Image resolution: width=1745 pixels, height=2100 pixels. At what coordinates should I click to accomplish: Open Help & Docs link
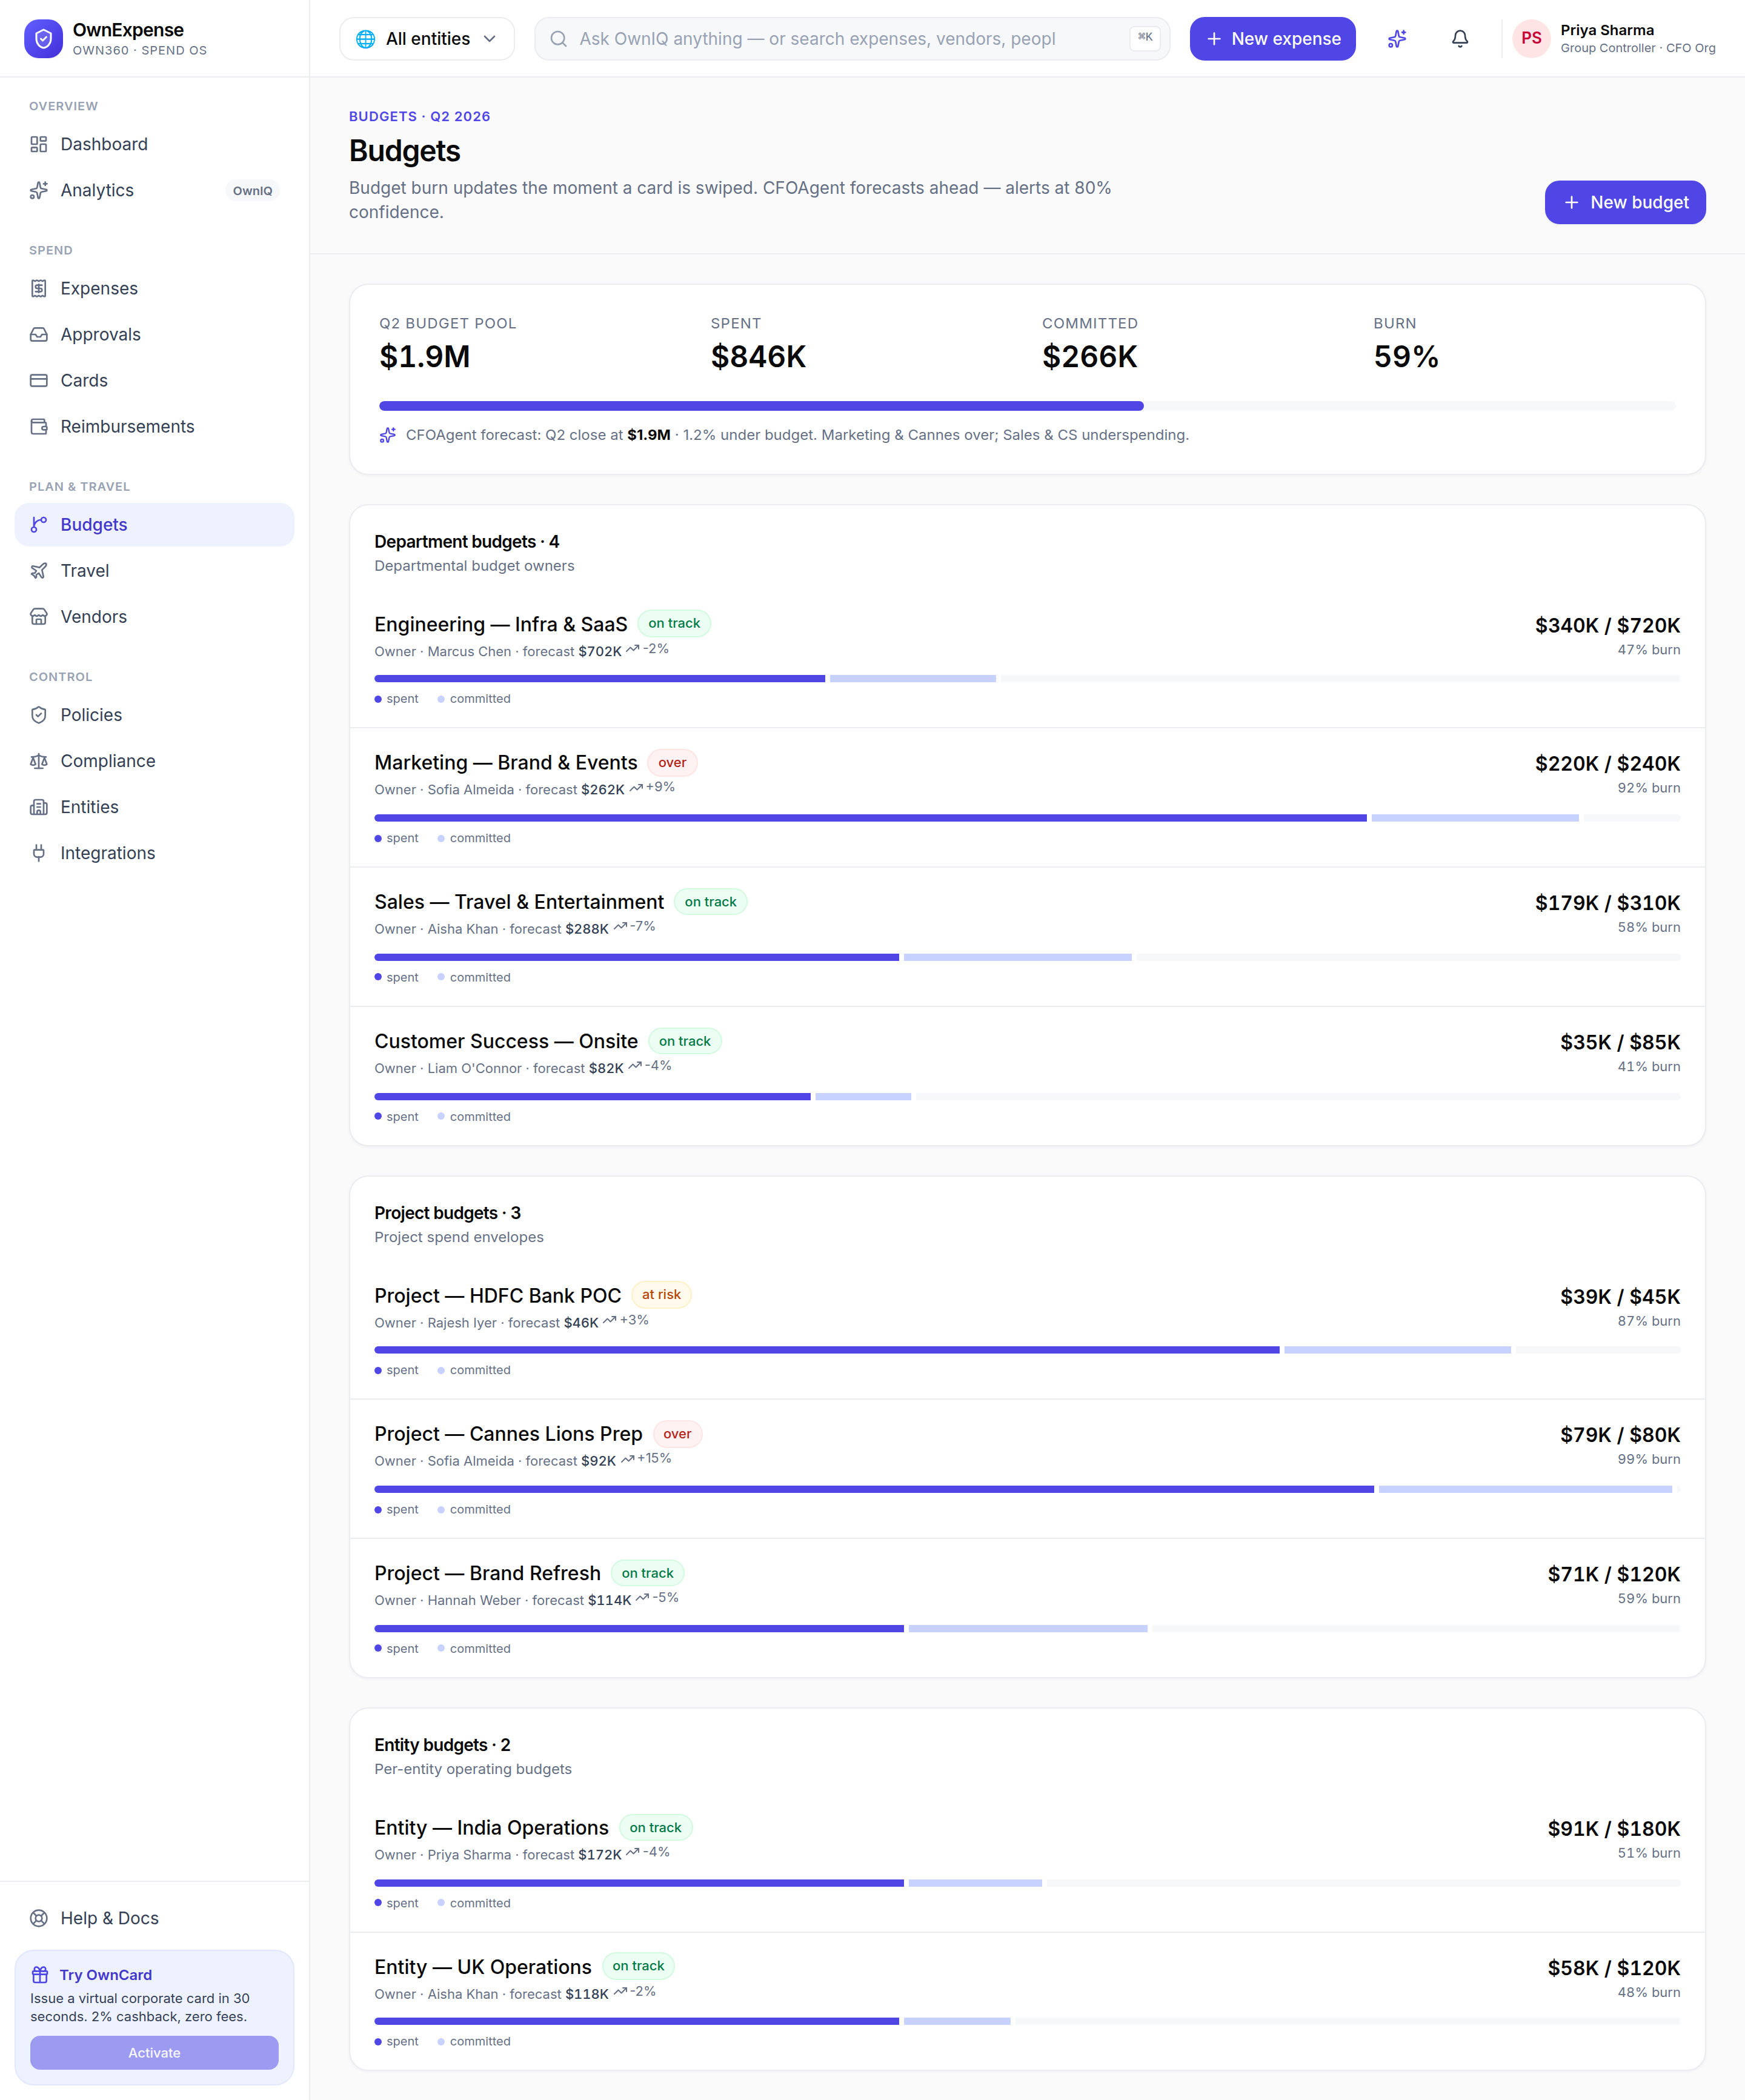154,1917
